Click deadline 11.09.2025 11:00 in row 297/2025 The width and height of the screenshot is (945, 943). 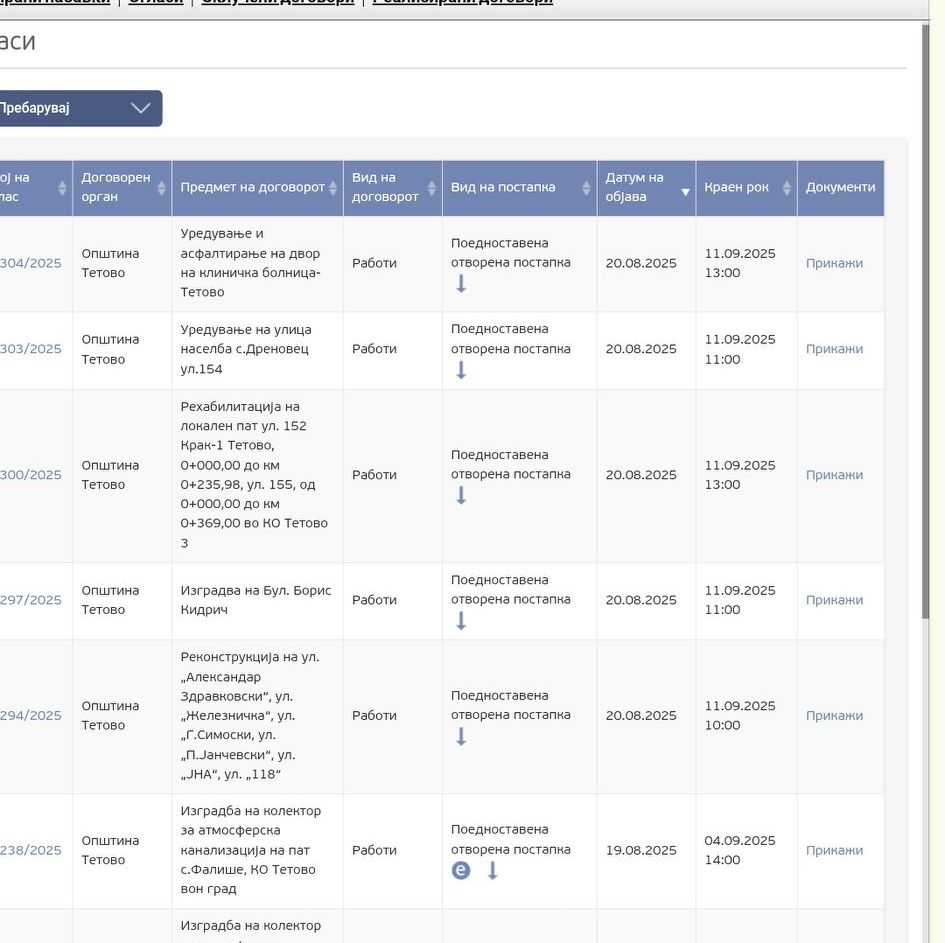click(740, 600)
